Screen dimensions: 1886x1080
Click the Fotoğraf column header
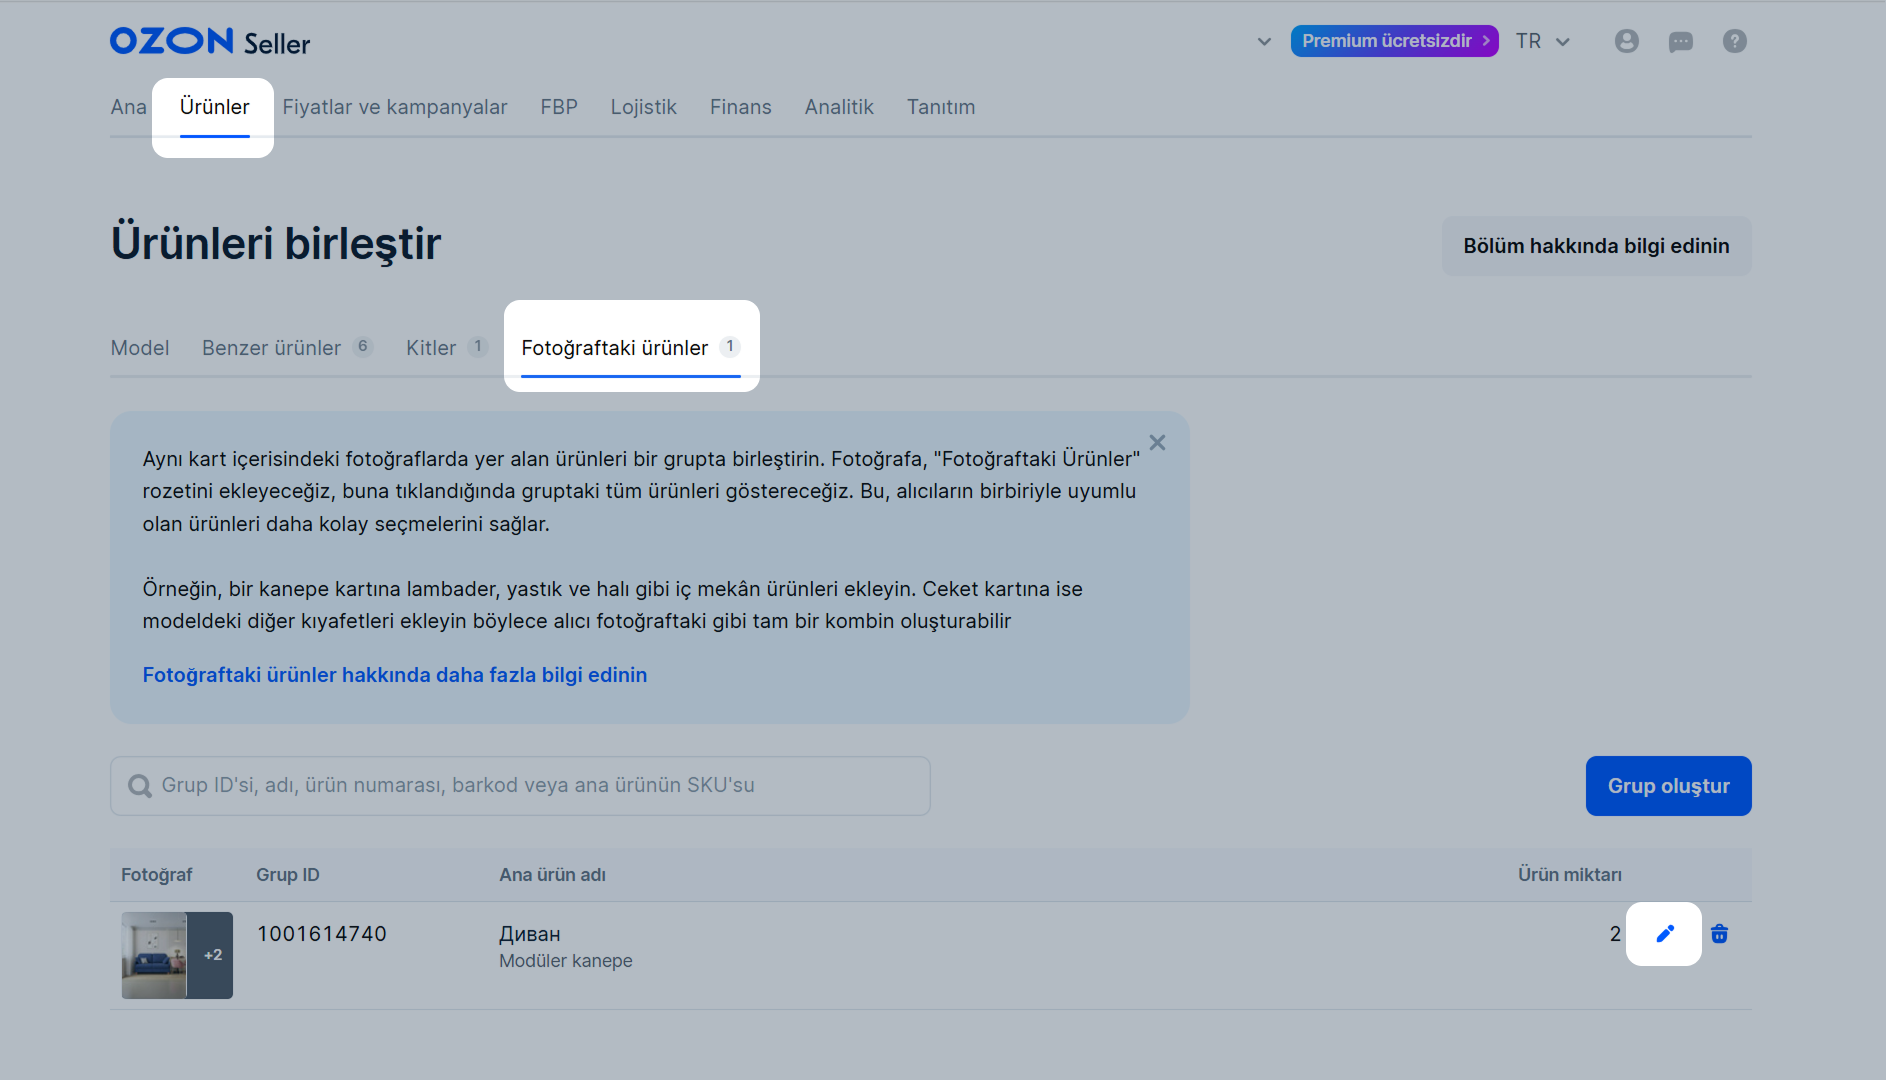coord(157,875)
